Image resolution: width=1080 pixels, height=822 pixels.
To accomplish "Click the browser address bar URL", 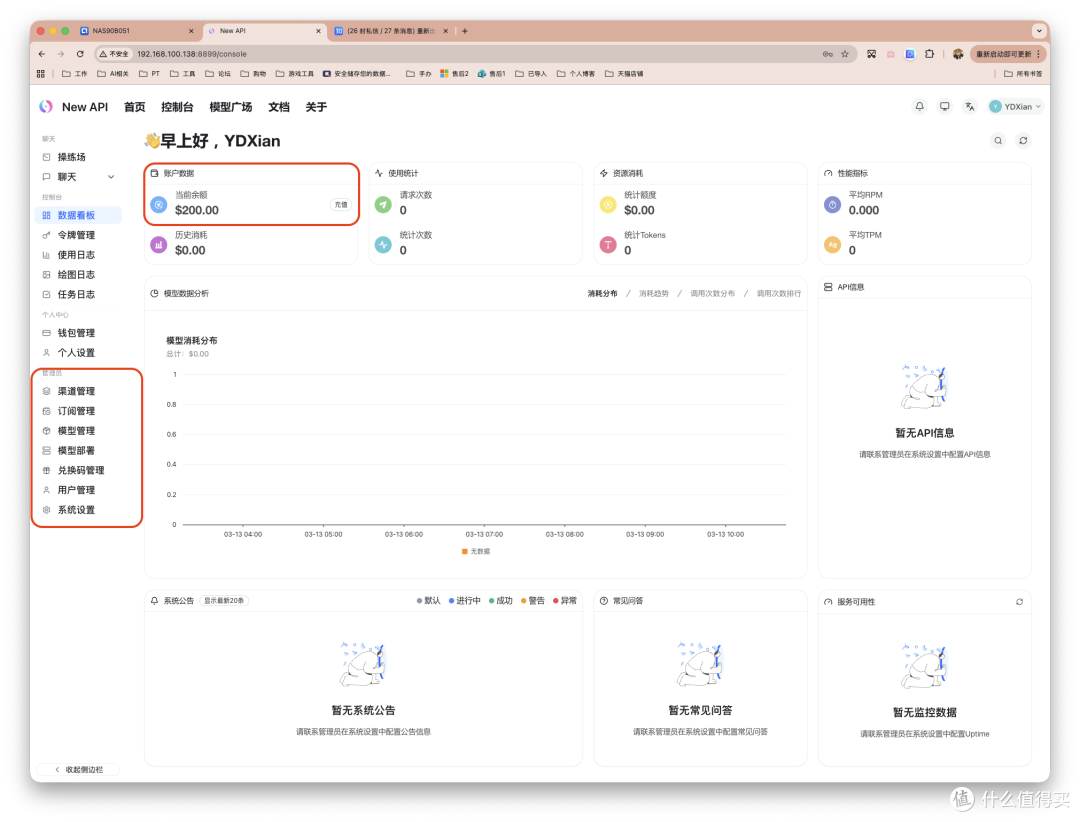I will pyautogui.click(x=191, y=54).
